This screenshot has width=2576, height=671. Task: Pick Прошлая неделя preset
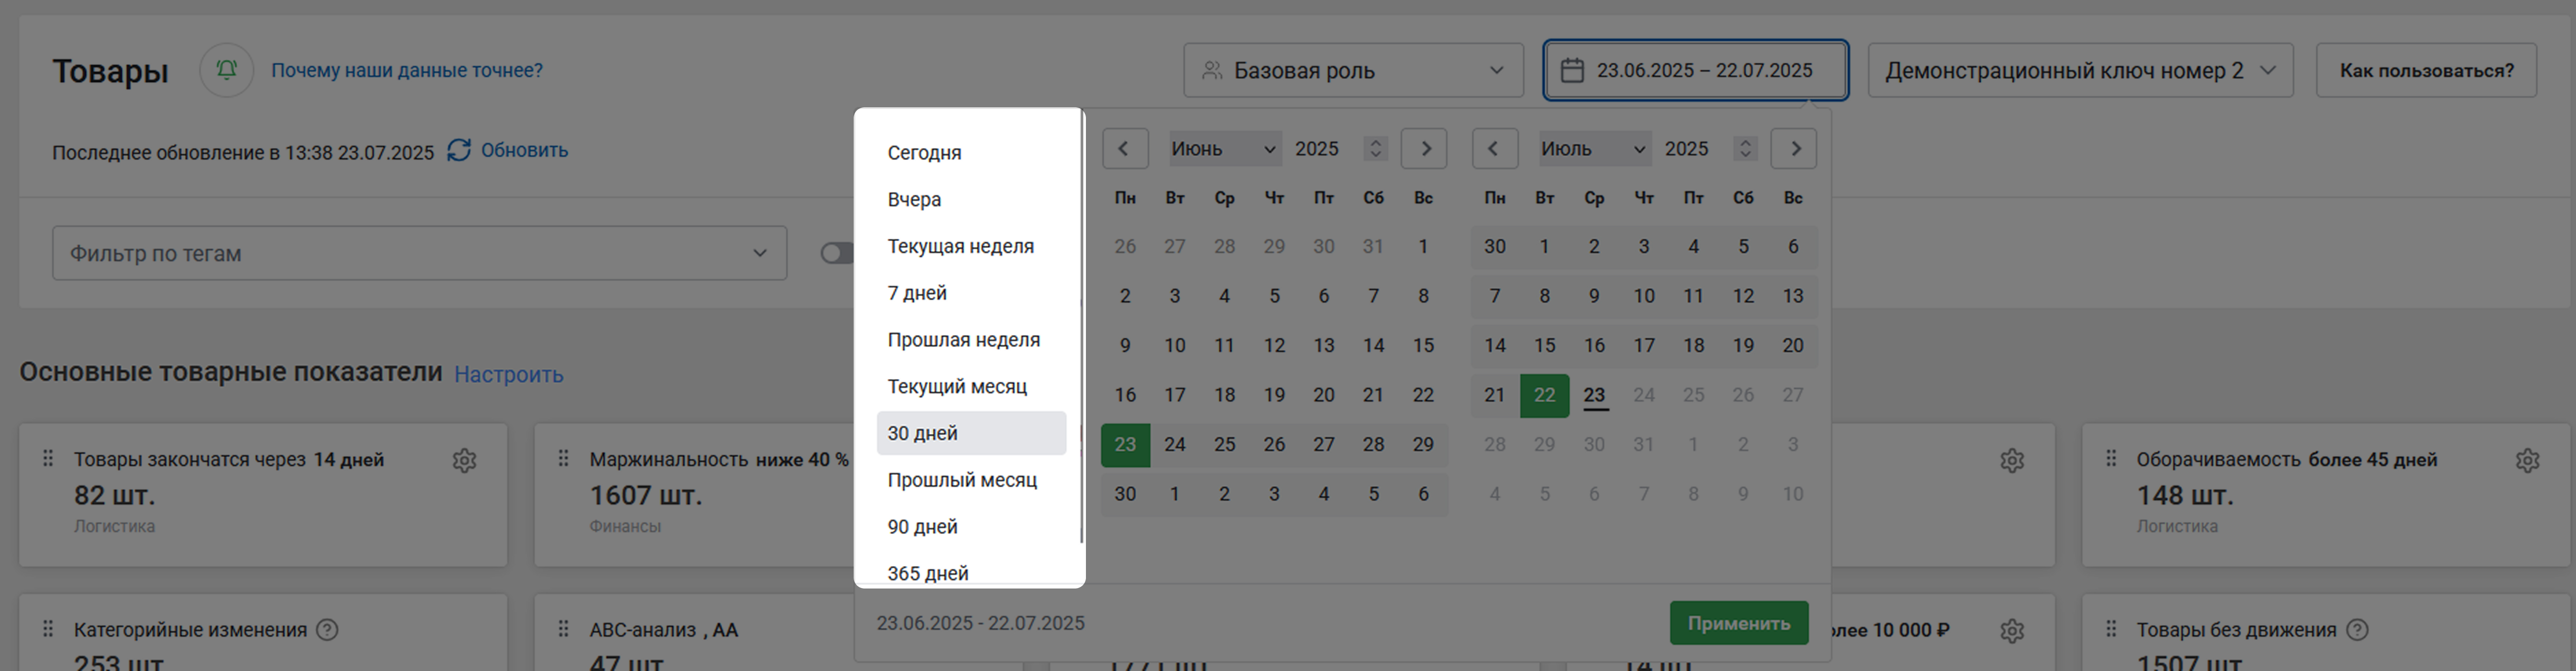pos(971,340)
